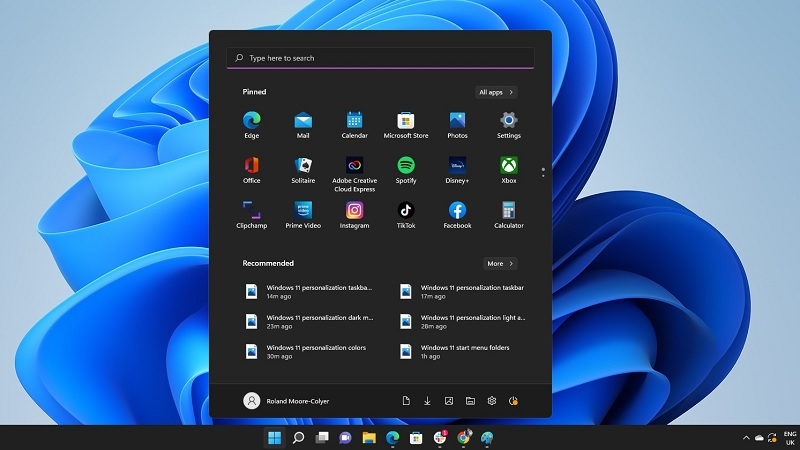Click the Microsoft Edge taskbar icon

[392, 438]
